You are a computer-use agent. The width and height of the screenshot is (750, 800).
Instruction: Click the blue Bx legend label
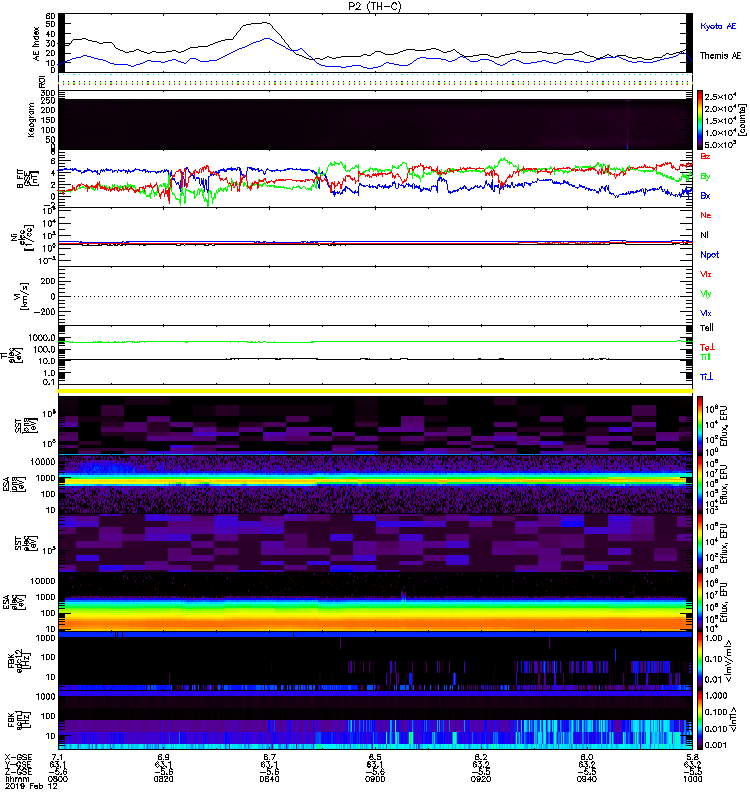pos(705,195)
